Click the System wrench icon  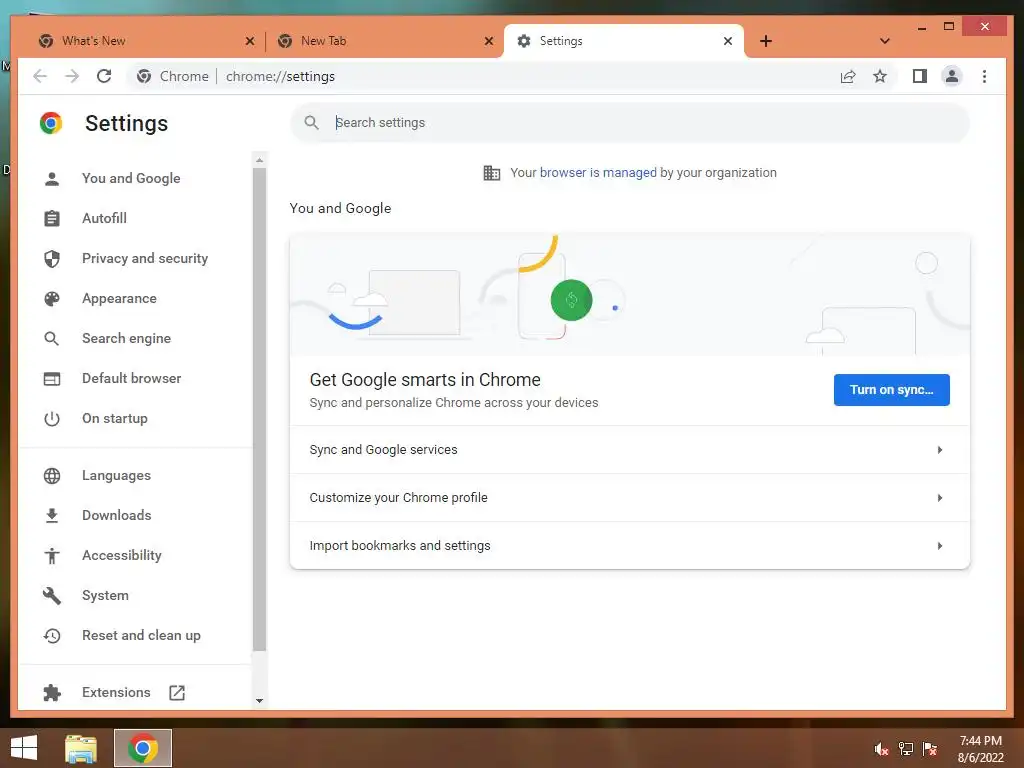click(52, 596)
